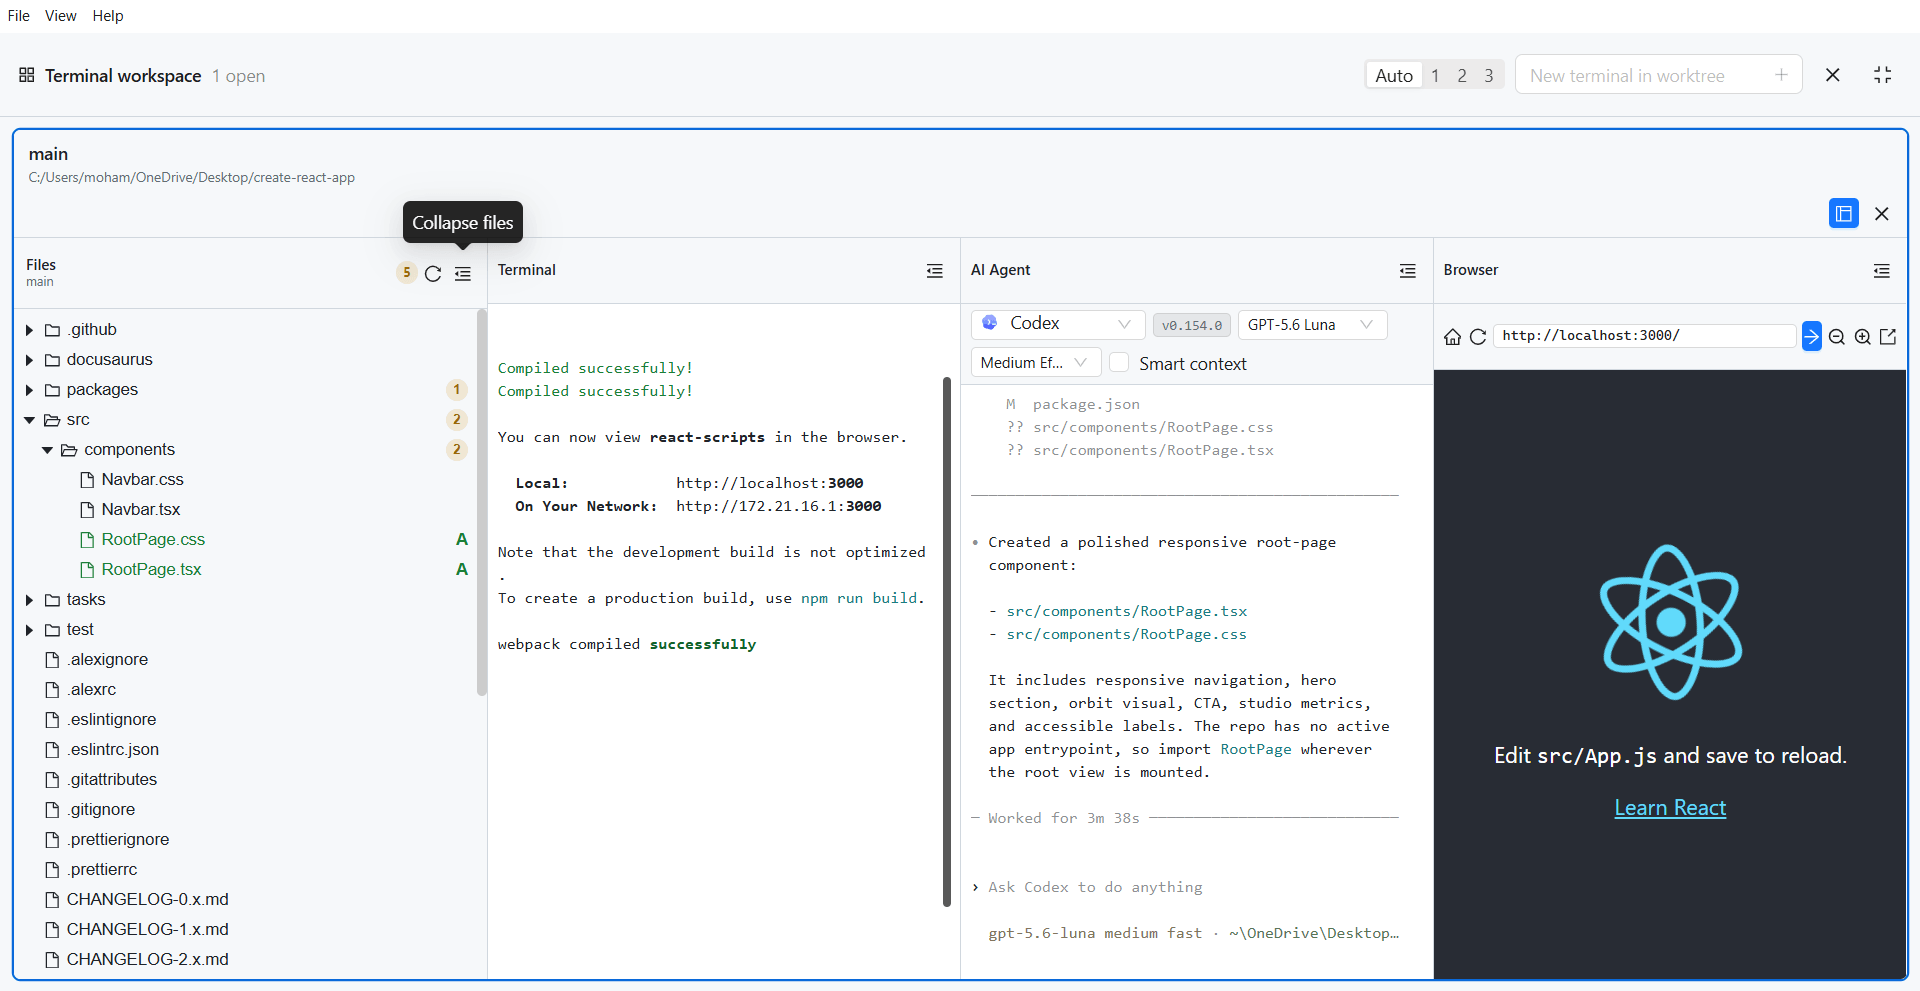
Task: Open the GPT-5.6 Luna model dropdown
Action: click(1312, 325)
